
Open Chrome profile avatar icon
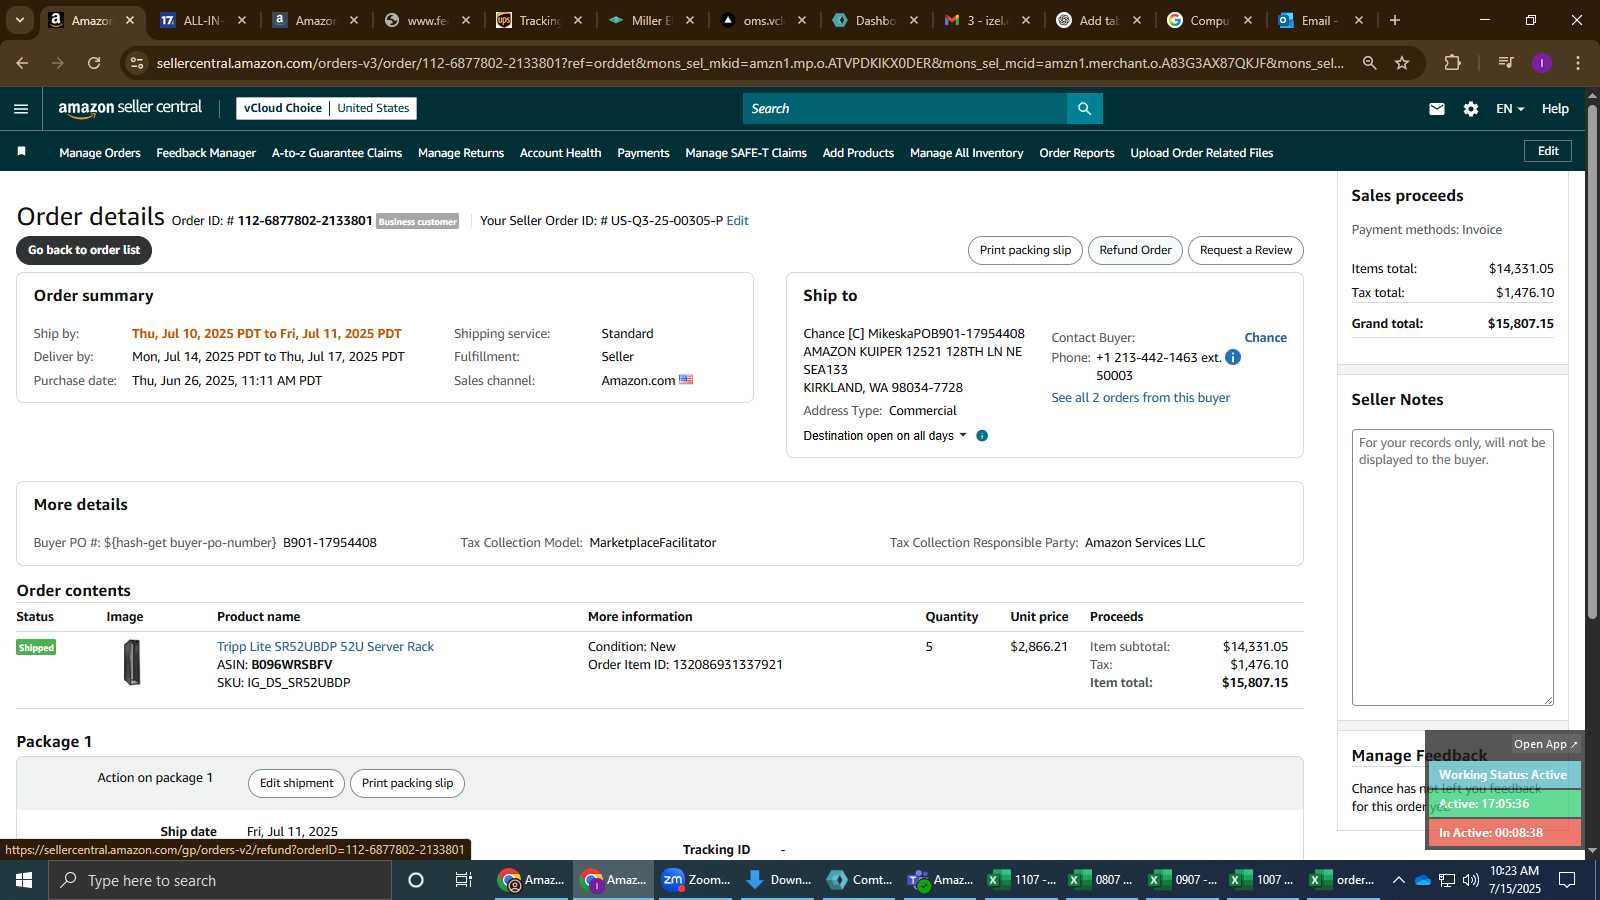pyautogui.click(x=1542, y=63)
